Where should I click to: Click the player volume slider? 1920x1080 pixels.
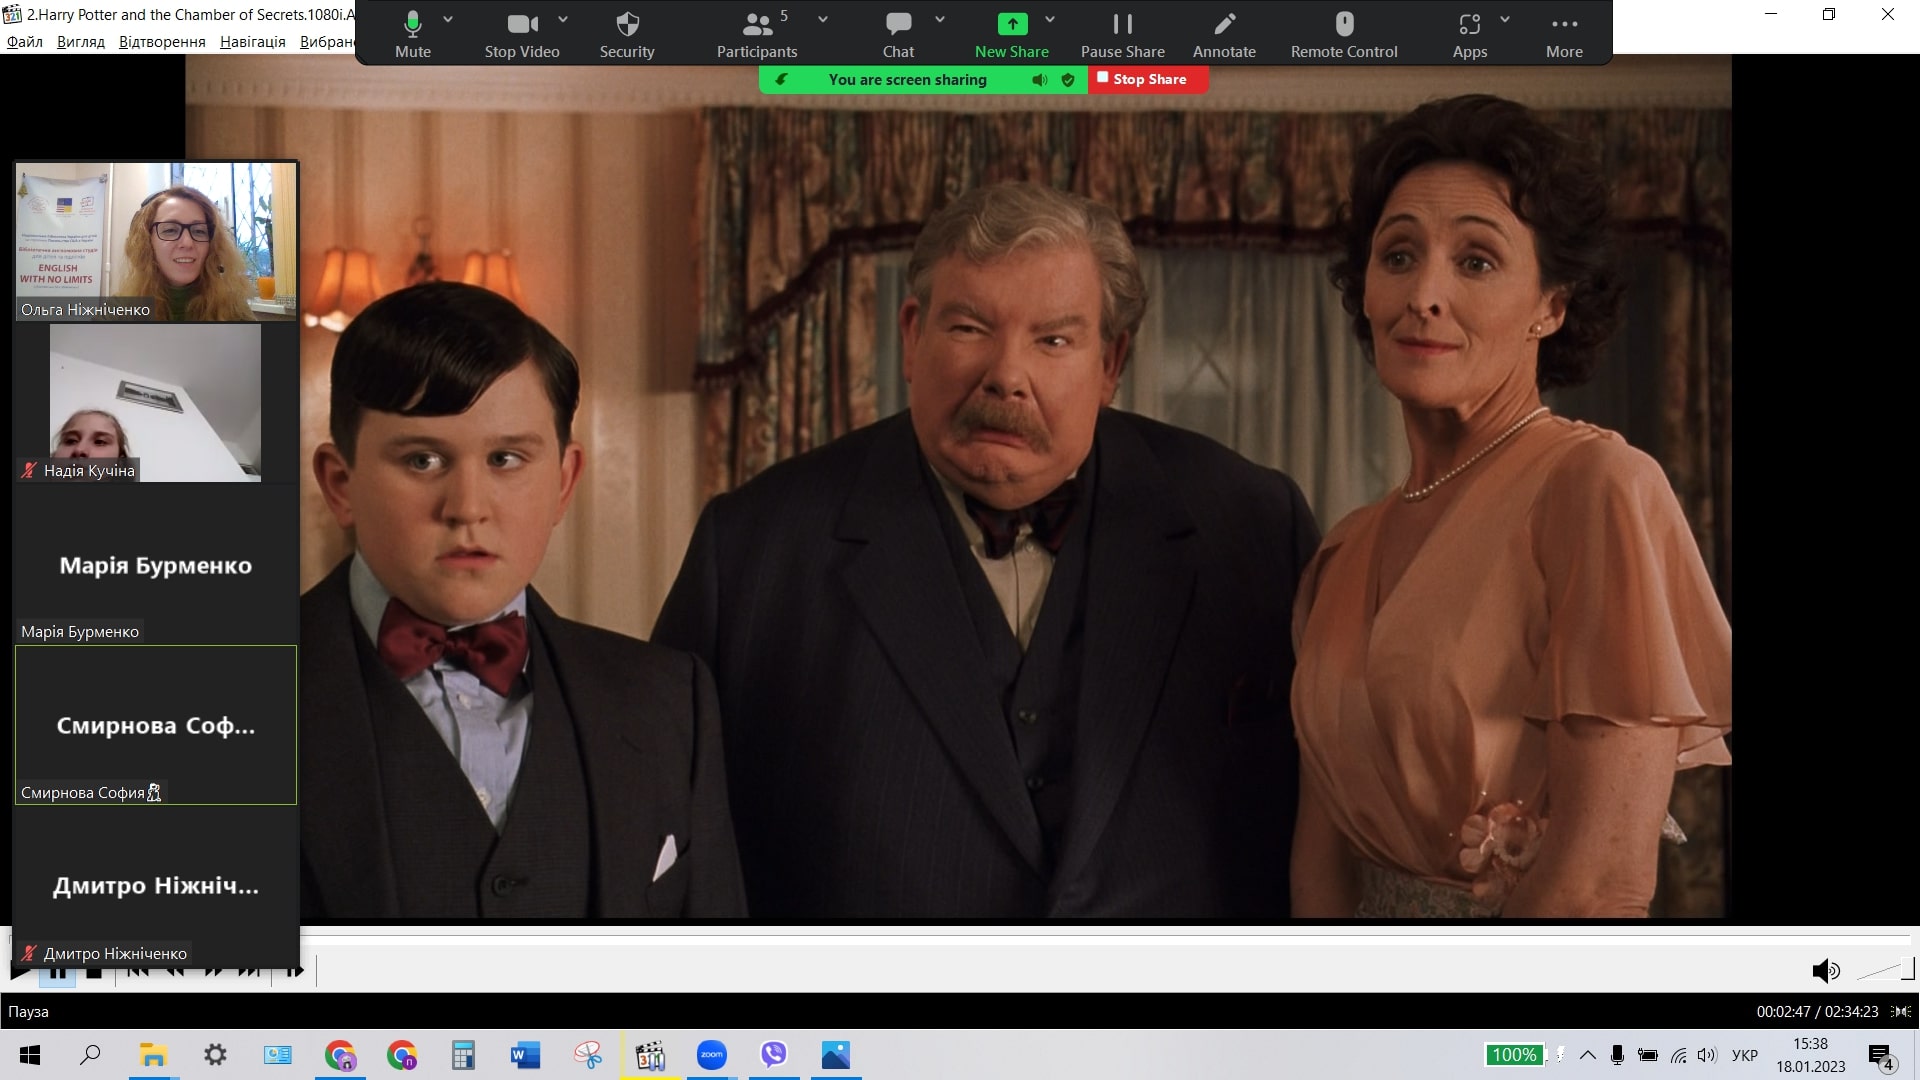pos(1885,970)
